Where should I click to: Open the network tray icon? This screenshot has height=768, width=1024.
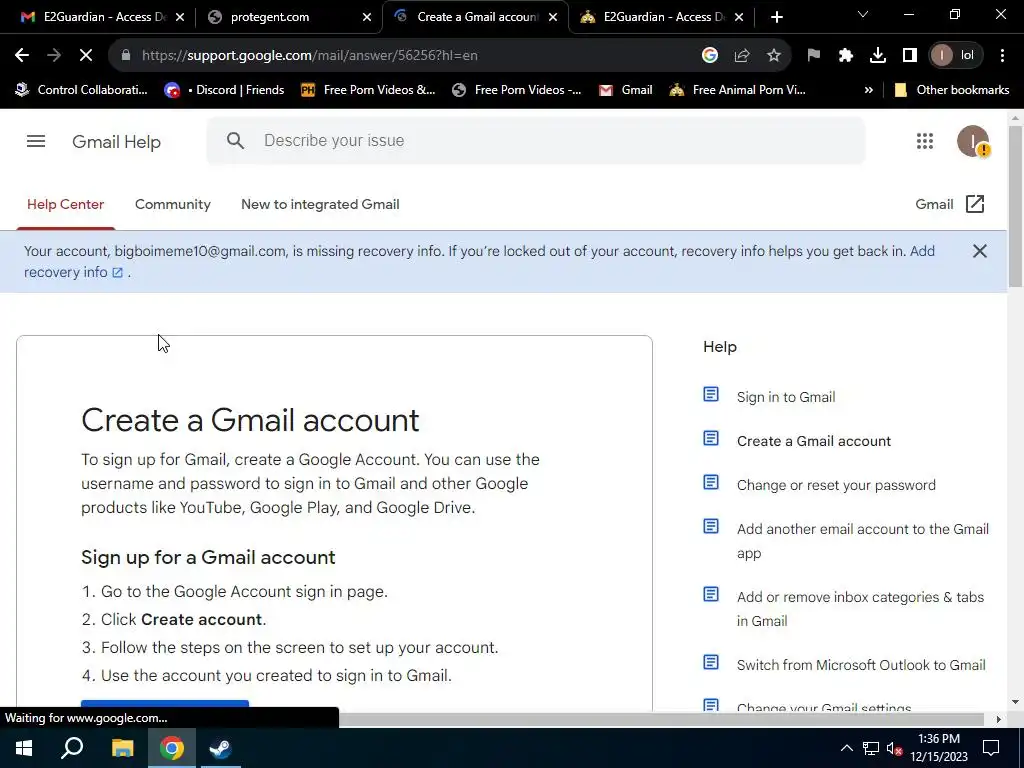(871, 748)
